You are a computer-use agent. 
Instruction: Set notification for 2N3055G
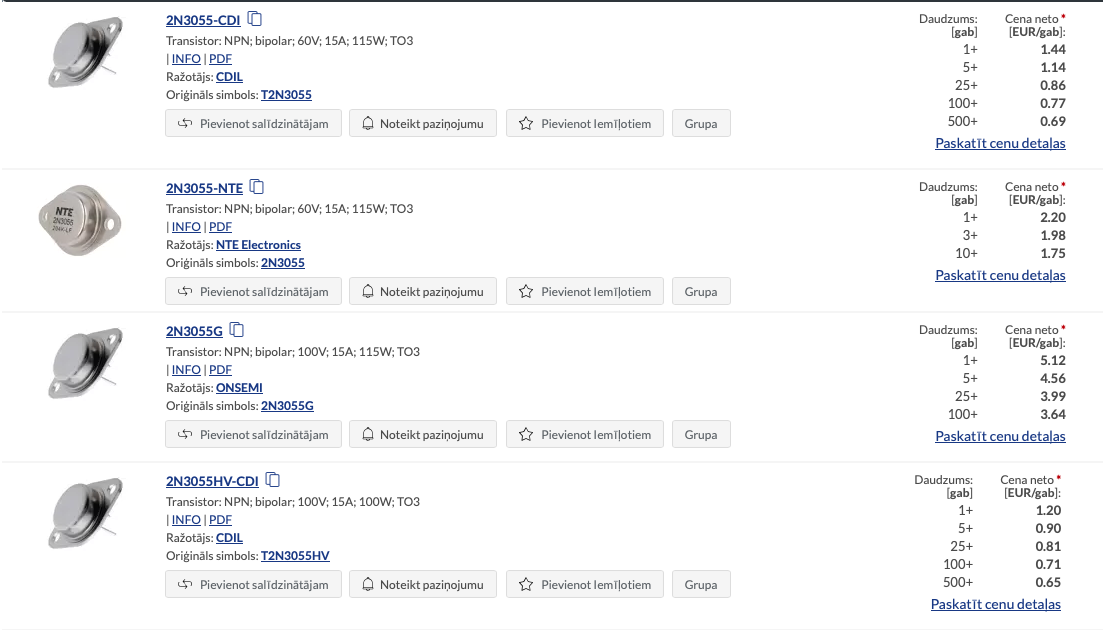click(422, 435)
